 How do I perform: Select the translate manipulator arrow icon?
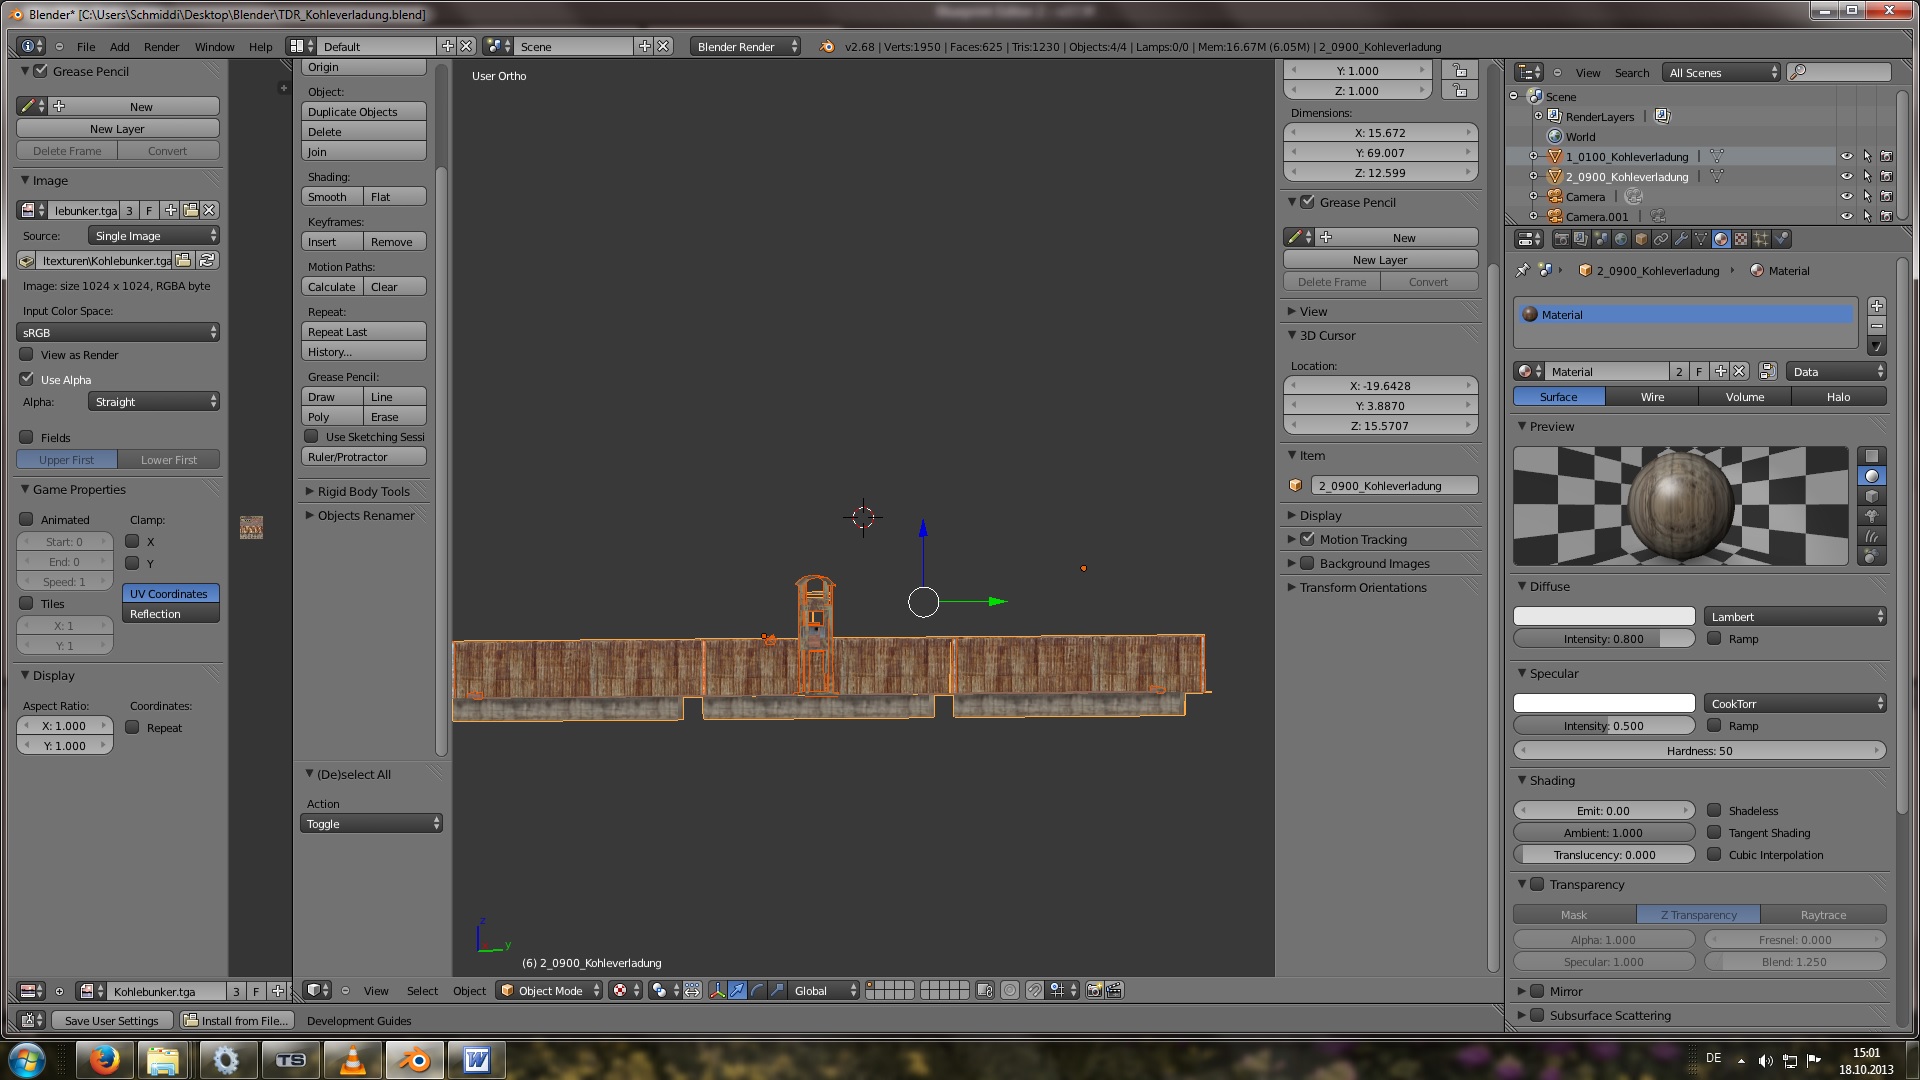click(x=737, y=991)
